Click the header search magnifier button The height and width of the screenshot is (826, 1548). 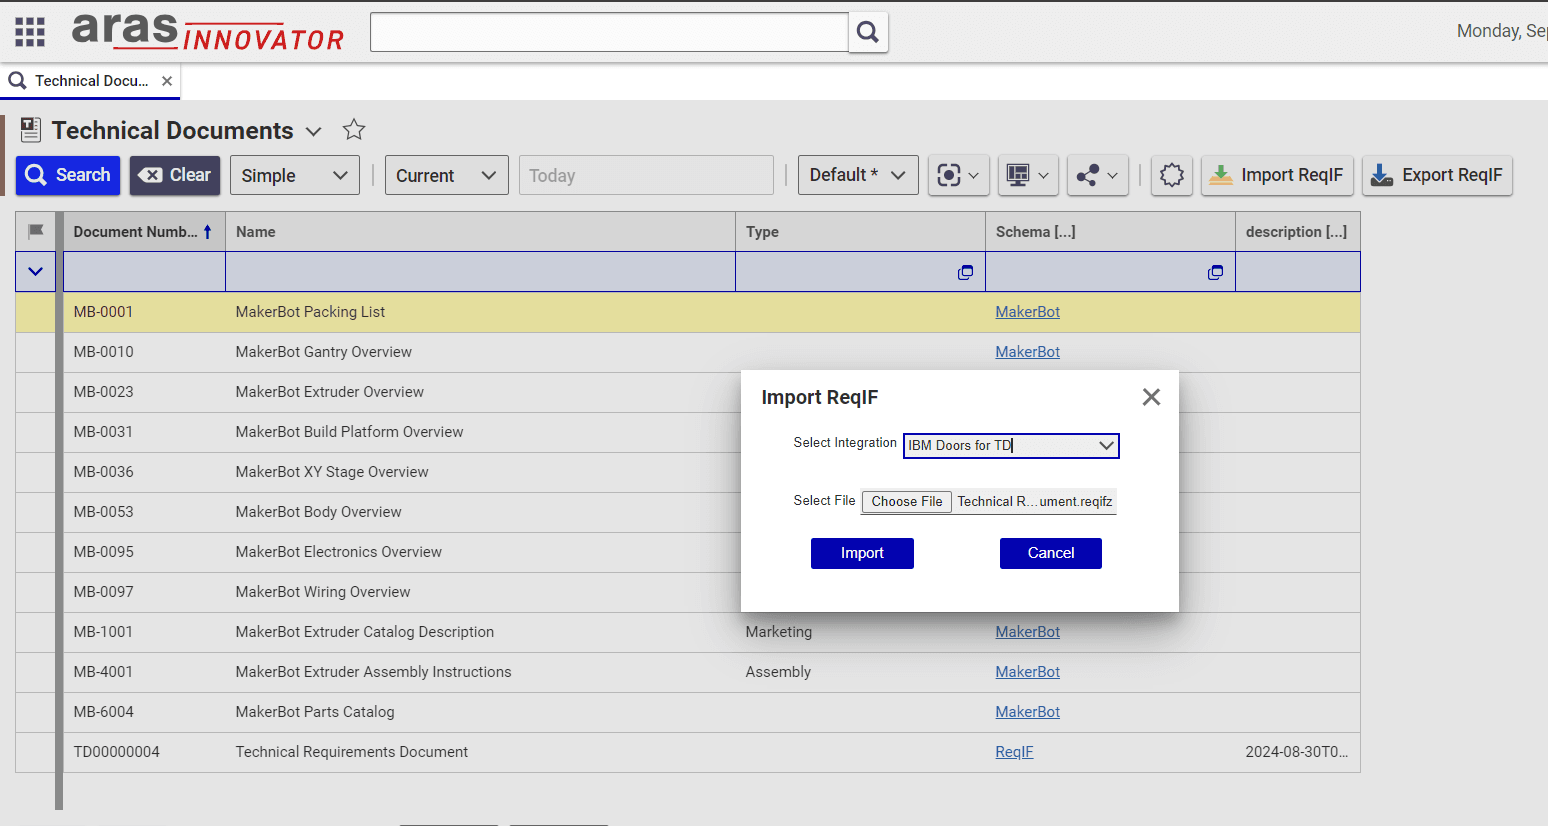[868, 32]
